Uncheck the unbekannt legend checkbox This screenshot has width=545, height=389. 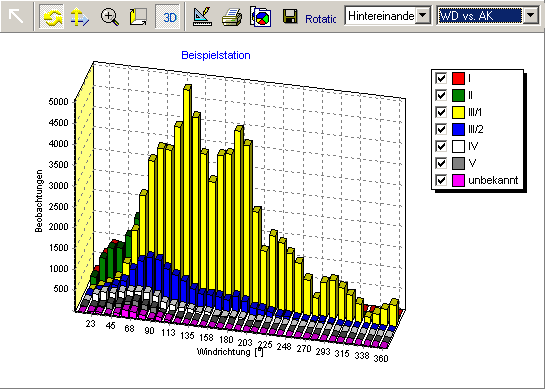[x=441, y=180]
